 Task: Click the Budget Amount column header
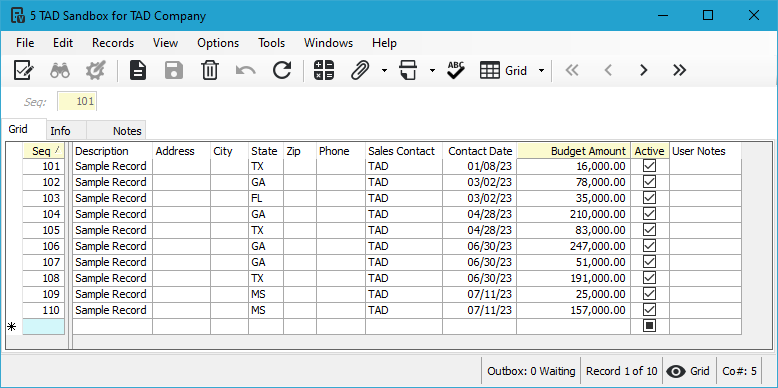tap(574, 151)
